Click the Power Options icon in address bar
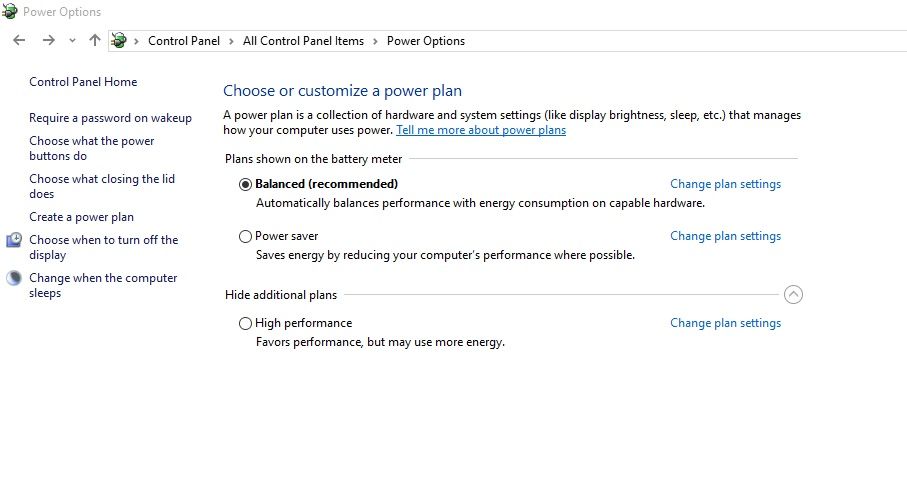This screenshot has width=907, height=480. (x=119, y=41)
